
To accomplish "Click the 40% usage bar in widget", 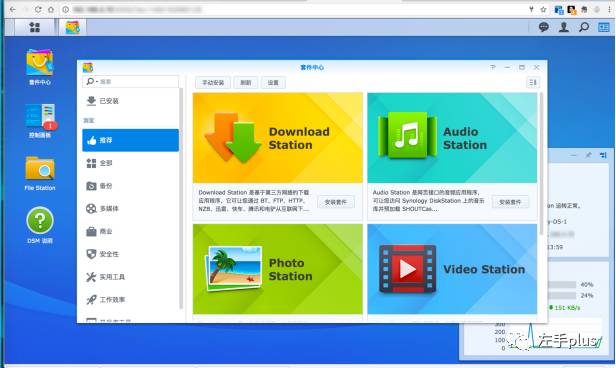I will tap(562, 284).
